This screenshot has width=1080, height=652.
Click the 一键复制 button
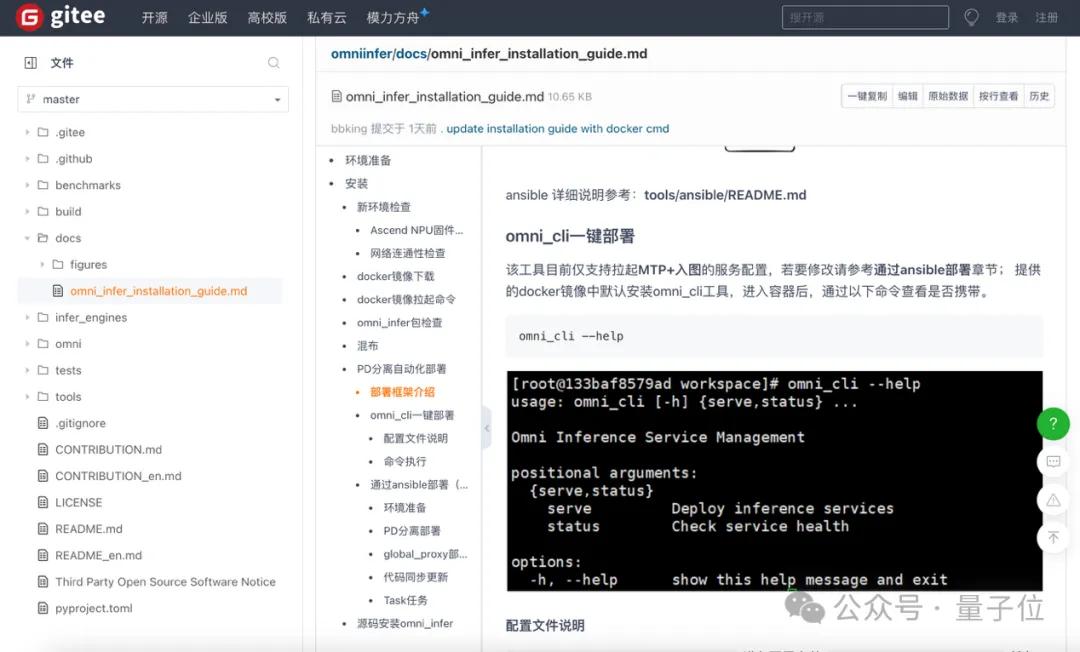click(x=866, y=97)
